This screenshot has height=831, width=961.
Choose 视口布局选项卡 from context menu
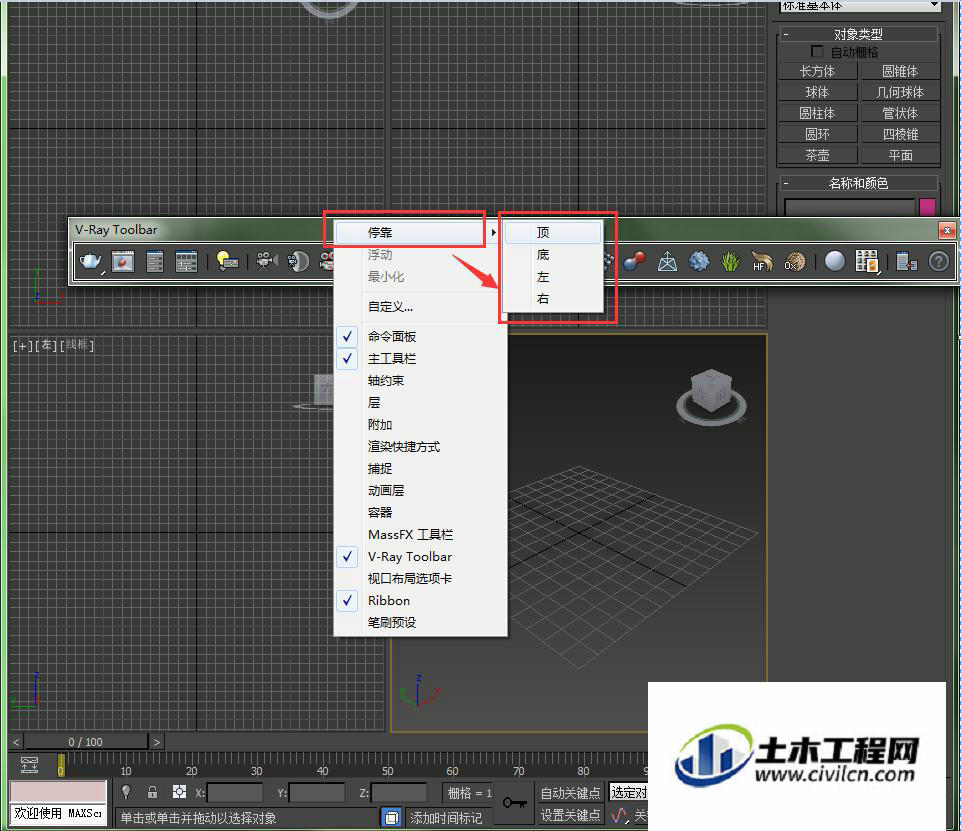420,579
